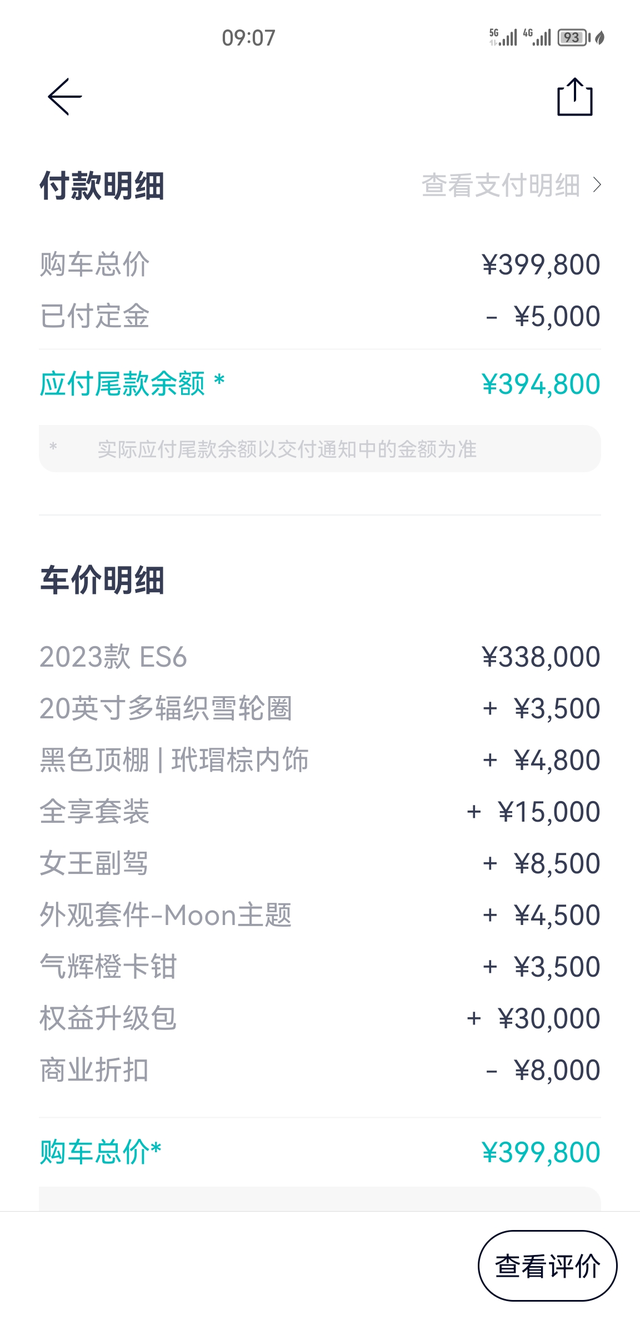
Task: Open 查看支付明细 payment details link
Action: [500, 185]
